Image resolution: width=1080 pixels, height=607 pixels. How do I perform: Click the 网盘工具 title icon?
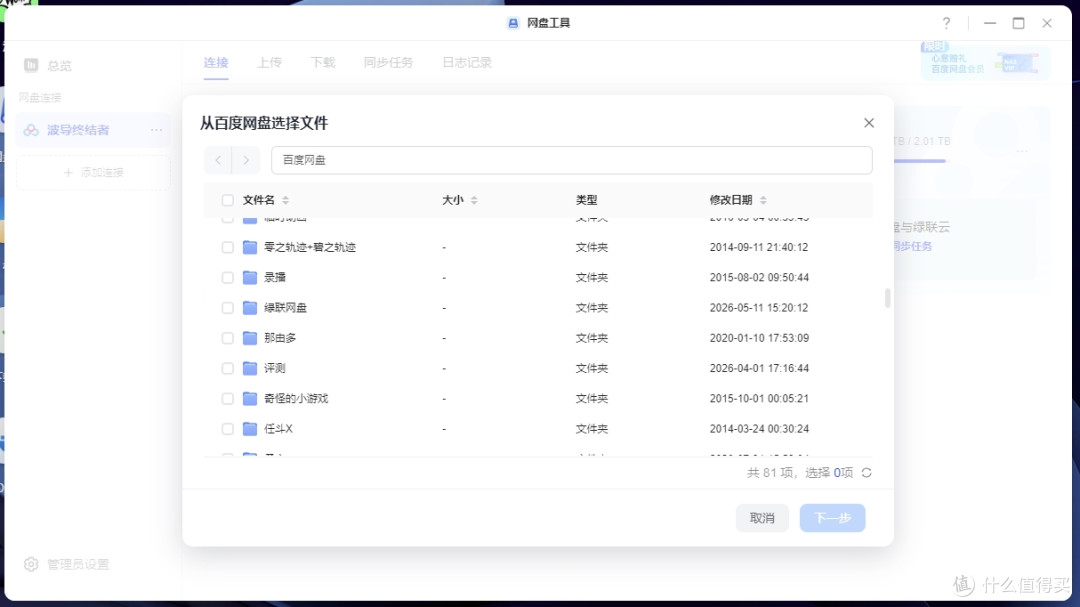coord(513,23)
